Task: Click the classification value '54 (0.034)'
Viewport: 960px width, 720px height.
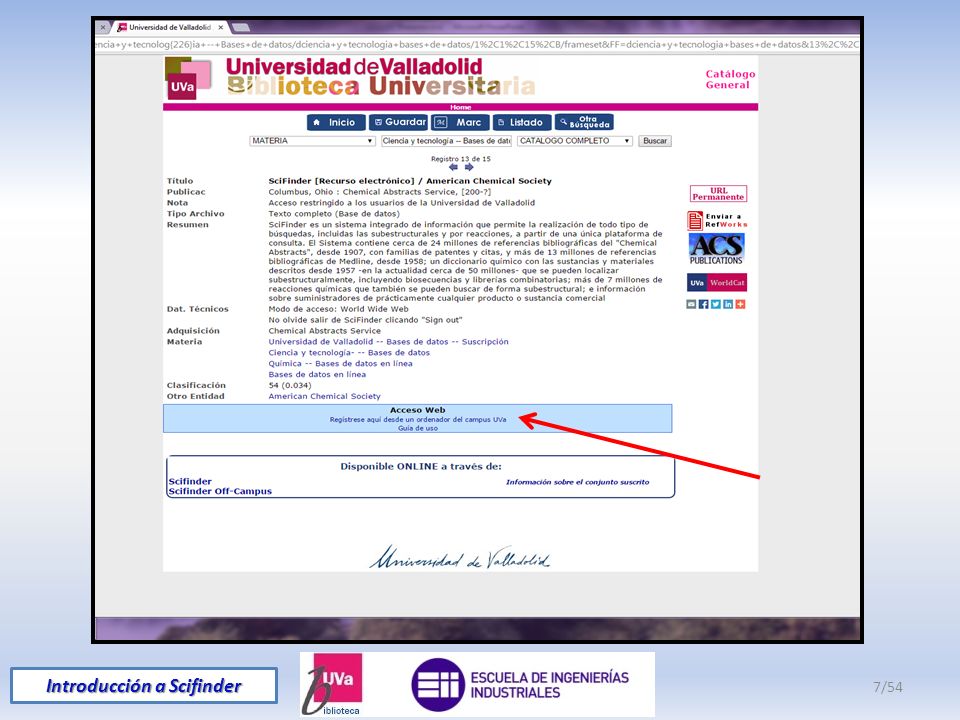Action: 290,386
